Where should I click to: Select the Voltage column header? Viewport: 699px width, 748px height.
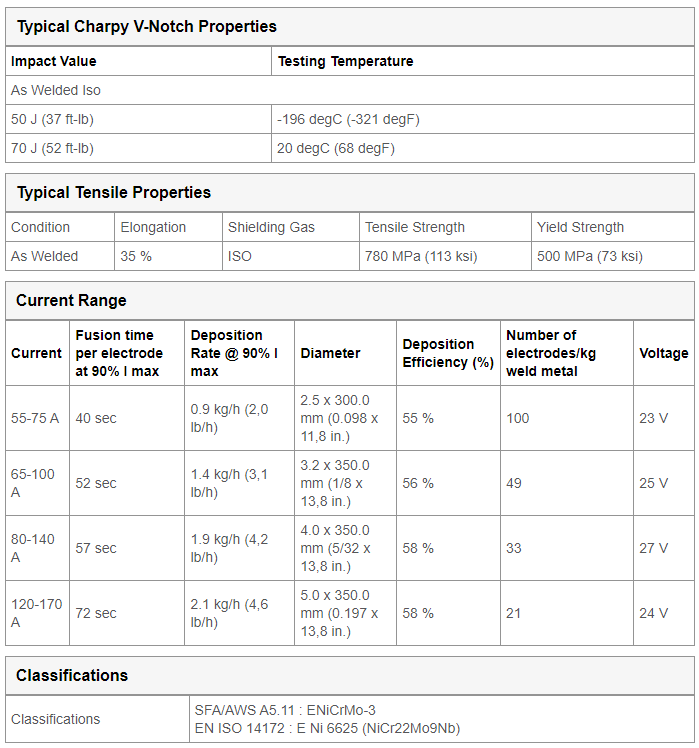(x=664, y=353)
